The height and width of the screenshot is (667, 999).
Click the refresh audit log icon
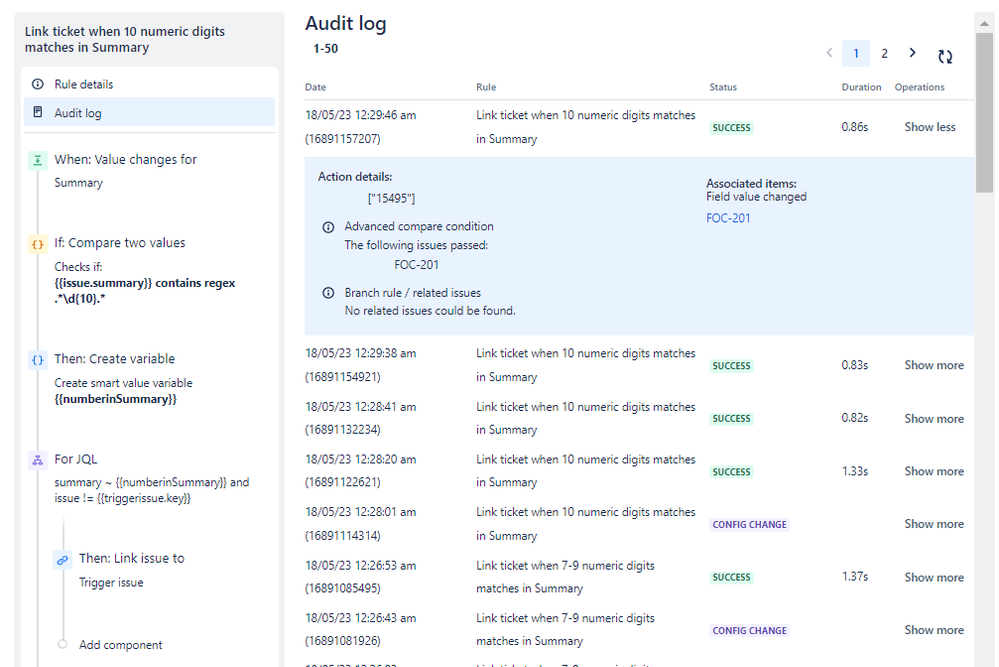(x=945, y=56)
